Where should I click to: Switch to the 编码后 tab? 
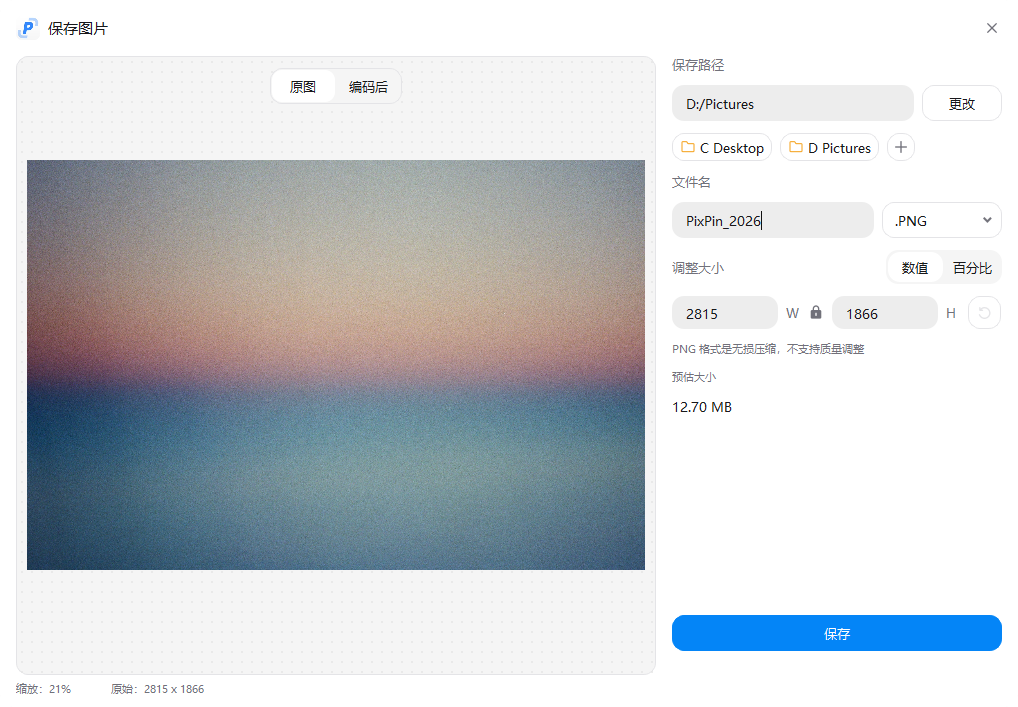point(367,87)
